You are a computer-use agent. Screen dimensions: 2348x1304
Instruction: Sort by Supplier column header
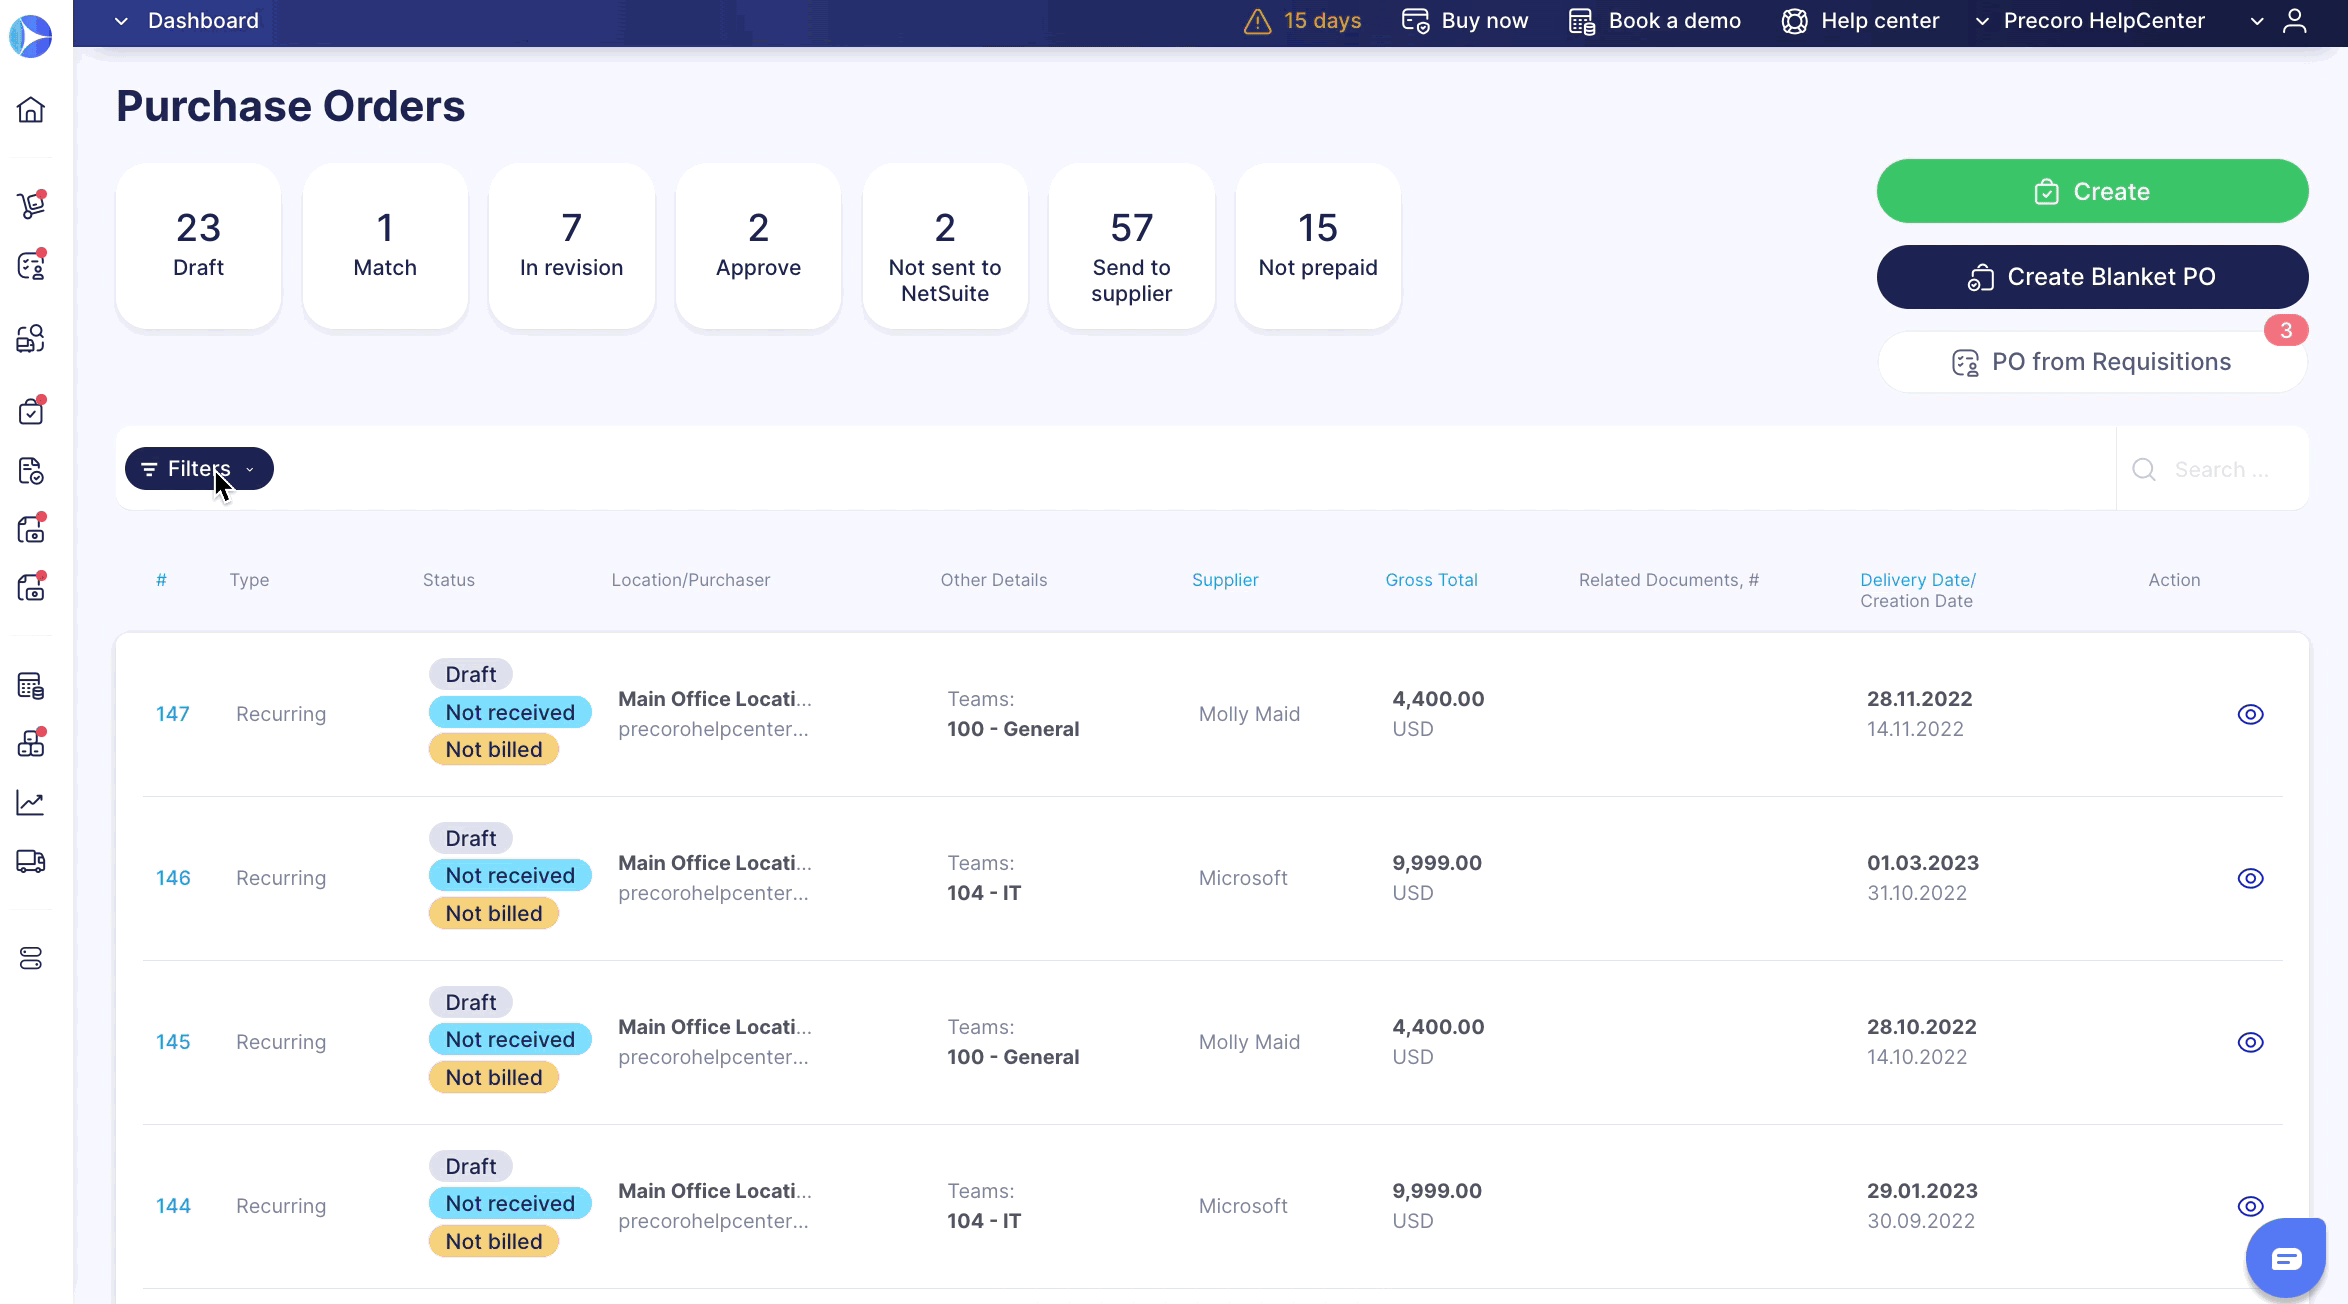click(x=1225, y=580)
